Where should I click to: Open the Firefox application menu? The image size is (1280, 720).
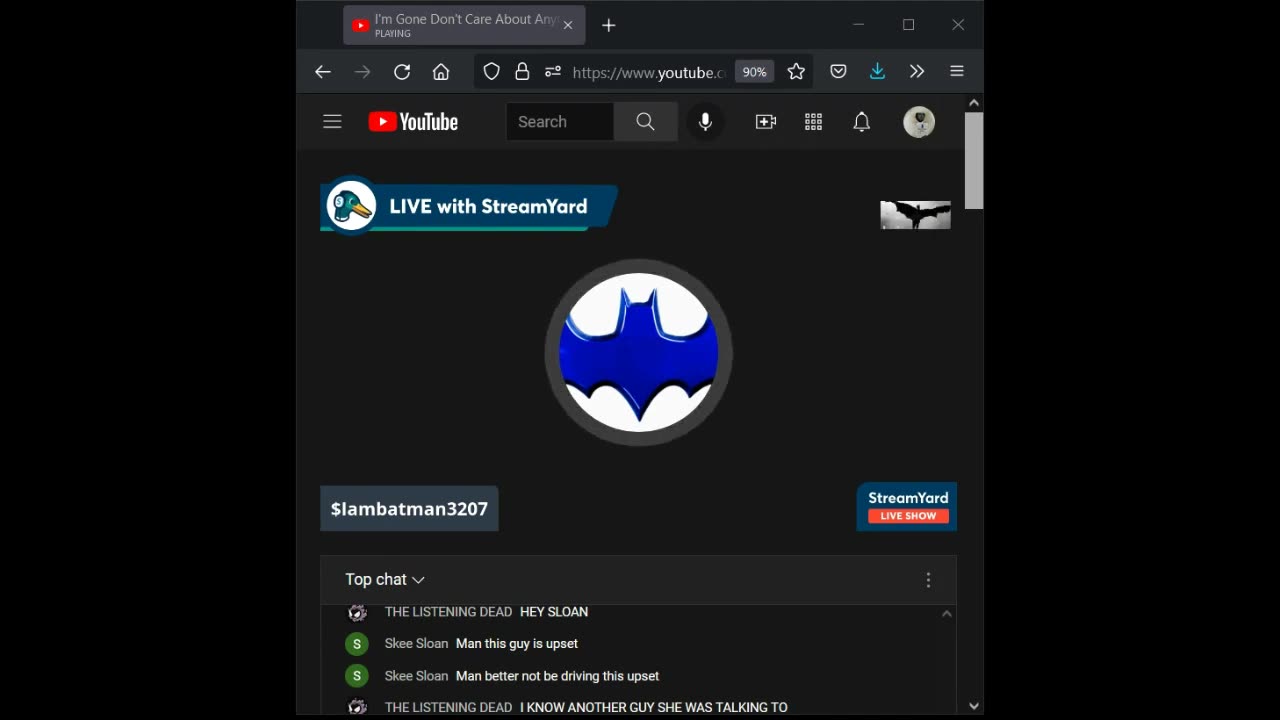957,72
